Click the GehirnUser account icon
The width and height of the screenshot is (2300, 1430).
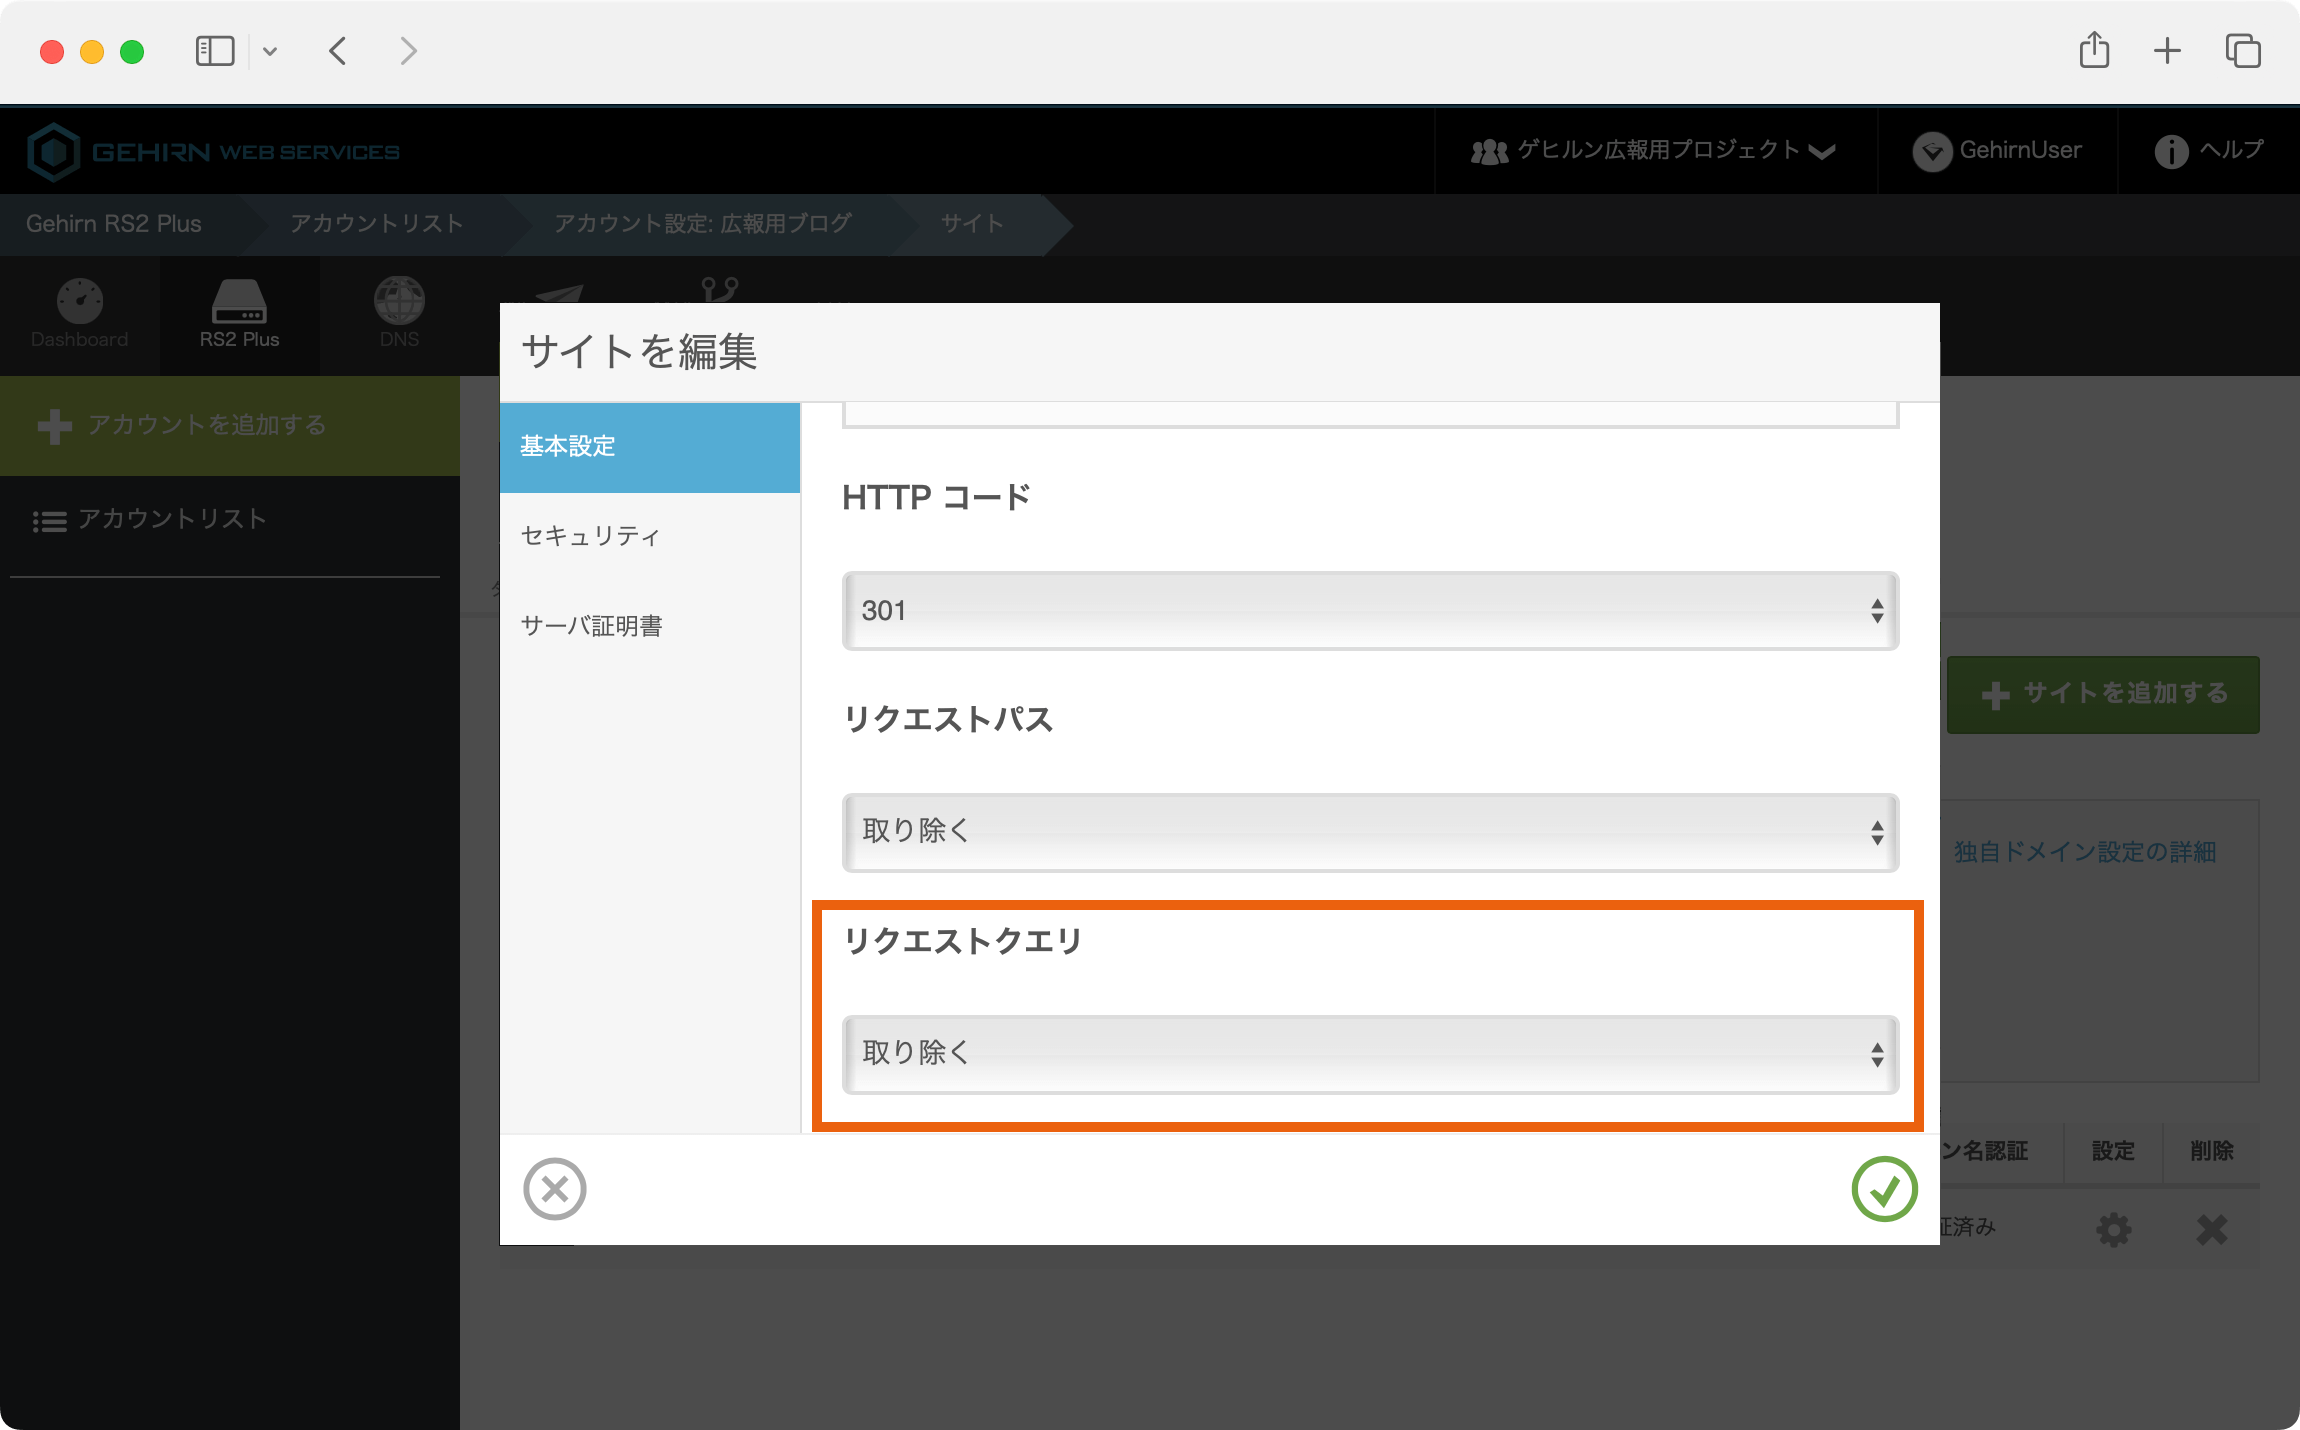1933,150
